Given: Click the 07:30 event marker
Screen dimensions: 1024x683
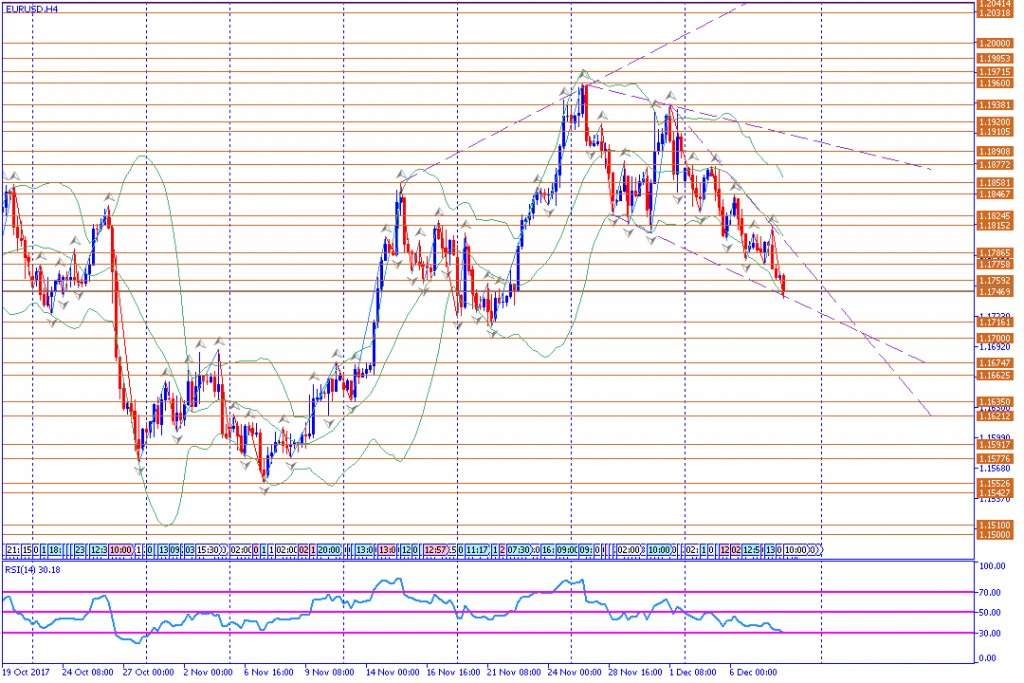Looking at the screenshot, I should (x=518, y=550).
